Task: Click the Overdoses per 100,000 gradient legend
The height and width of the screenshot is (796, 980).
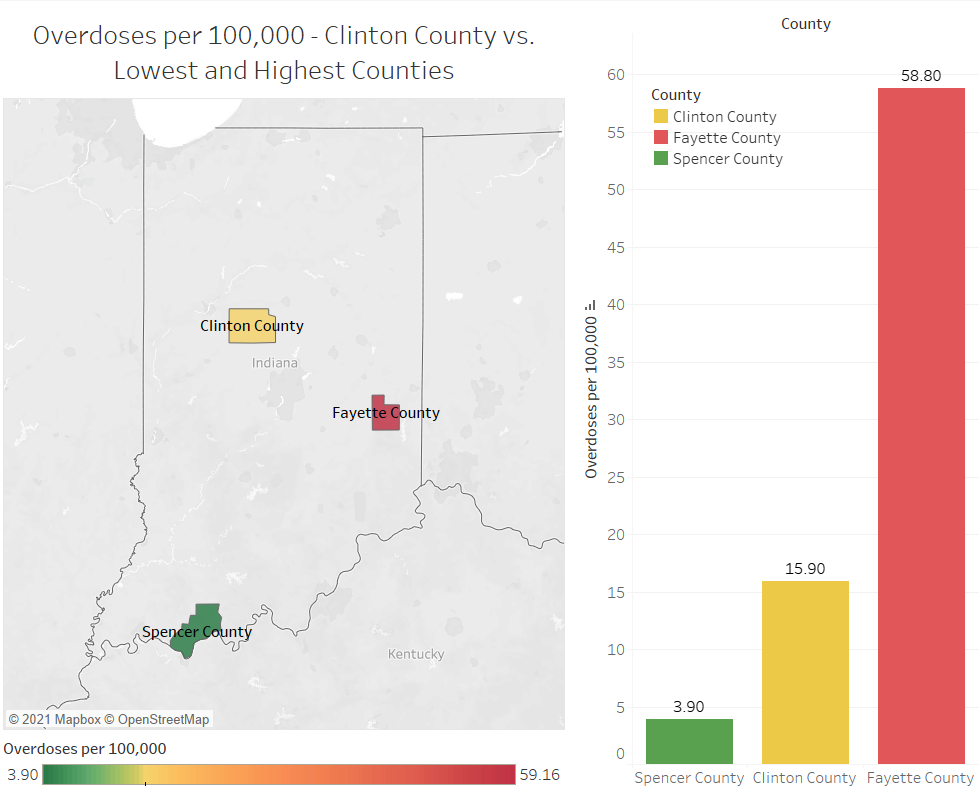Action: (279, 775)
